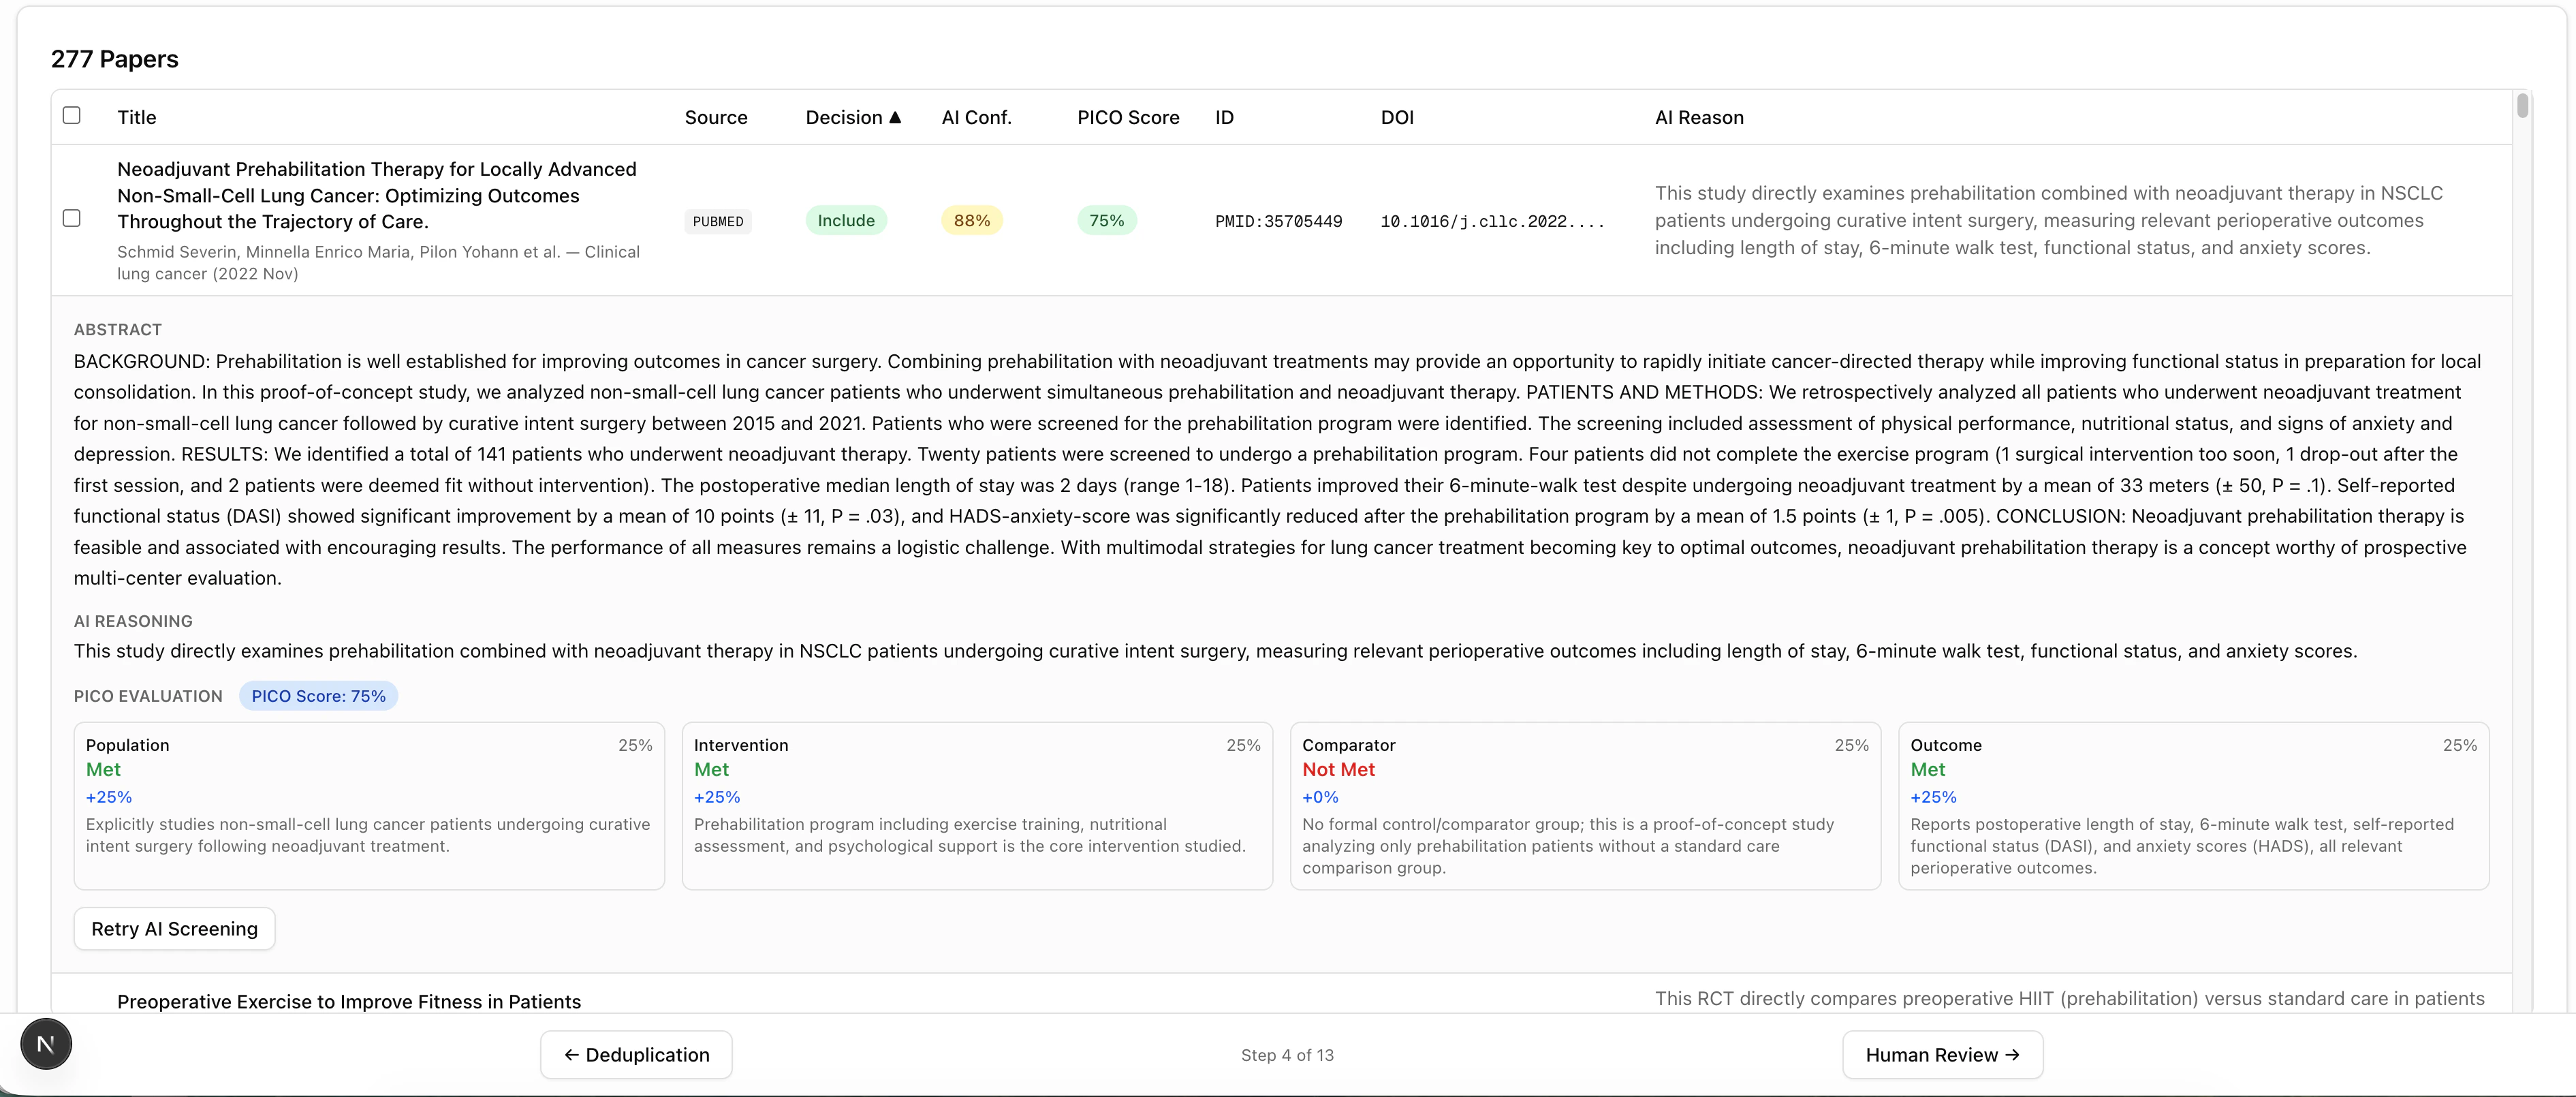Screen dimensions: 2576x1097
Task: Click the 88% AI confidence badge
Action: point(970,220)
